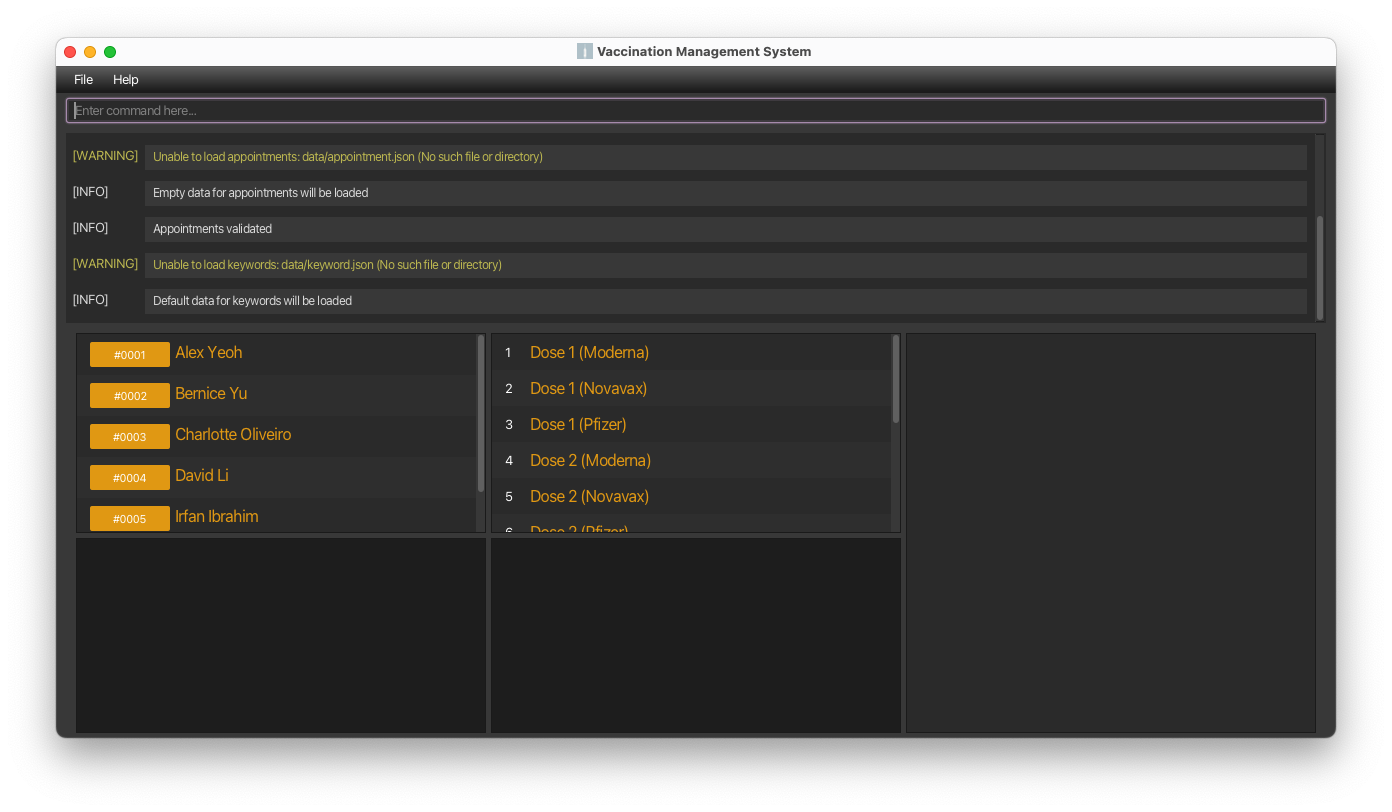Click 'Empty data for appointments will be loaded' log
This screenshot has width=1392, height=812.
726,193
